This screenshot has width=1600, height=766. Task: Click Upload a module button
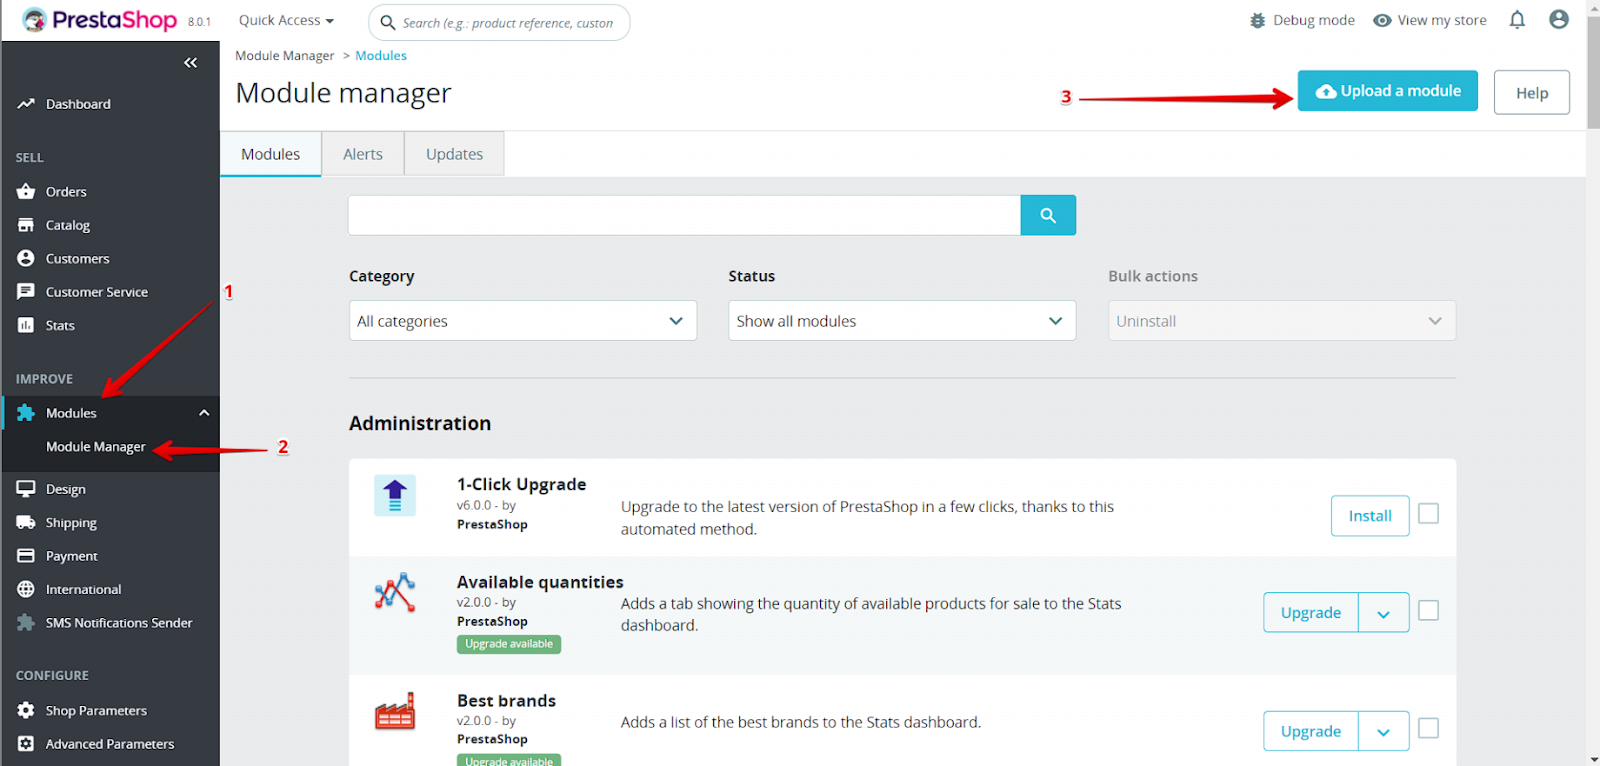coord(1387,91)
